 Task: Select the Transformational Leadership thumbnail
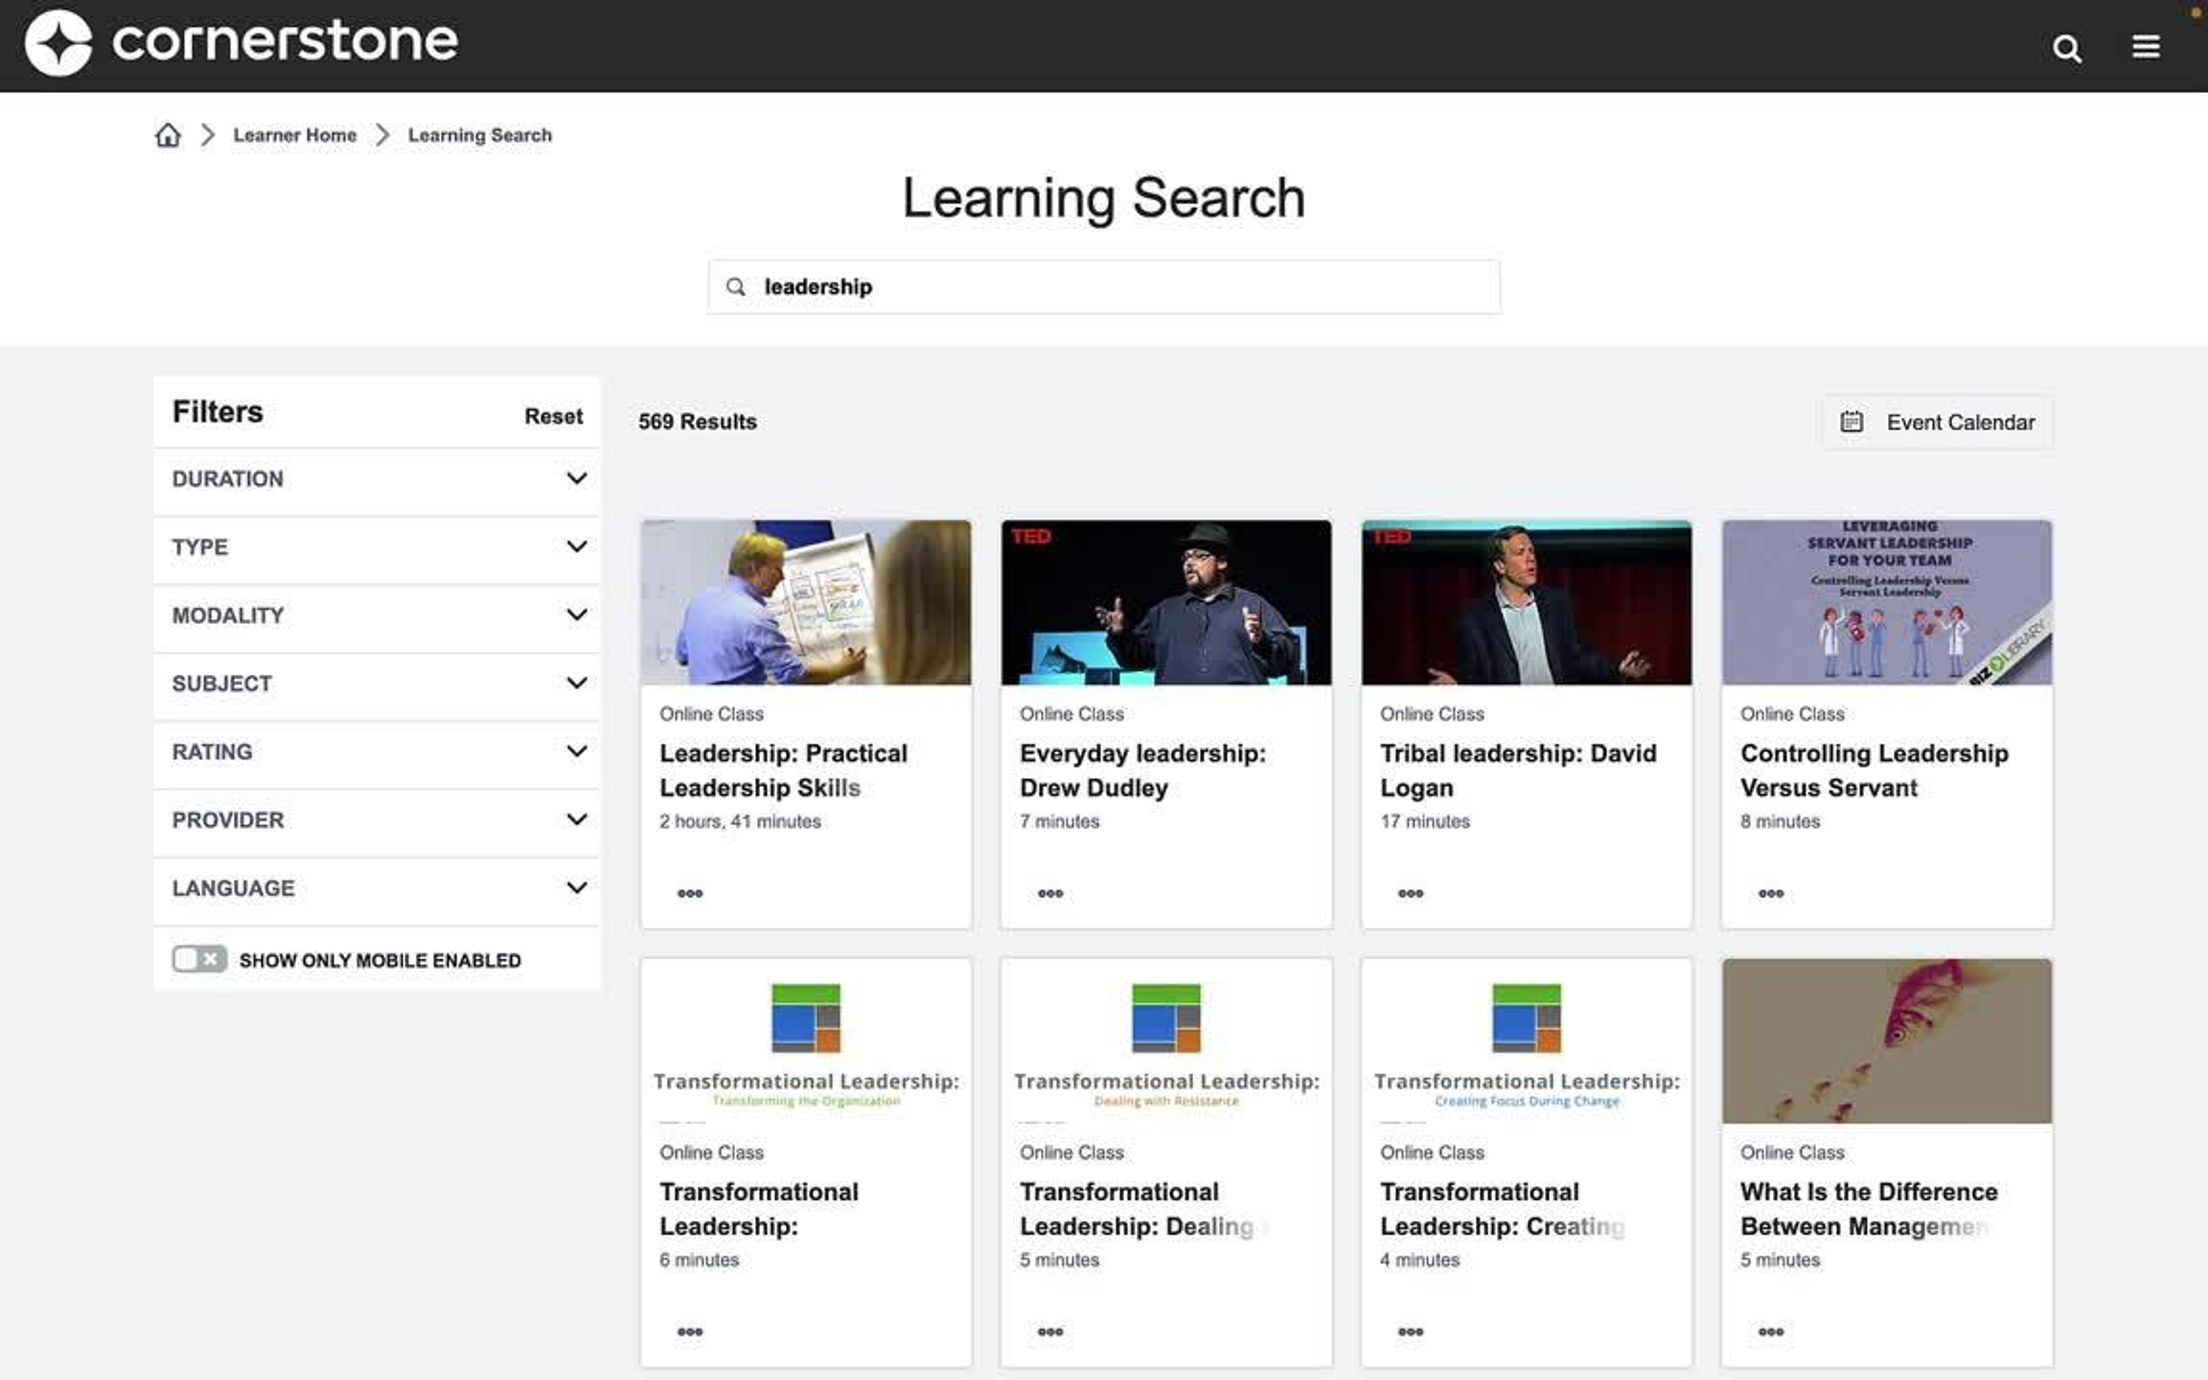click(804, 1041)
